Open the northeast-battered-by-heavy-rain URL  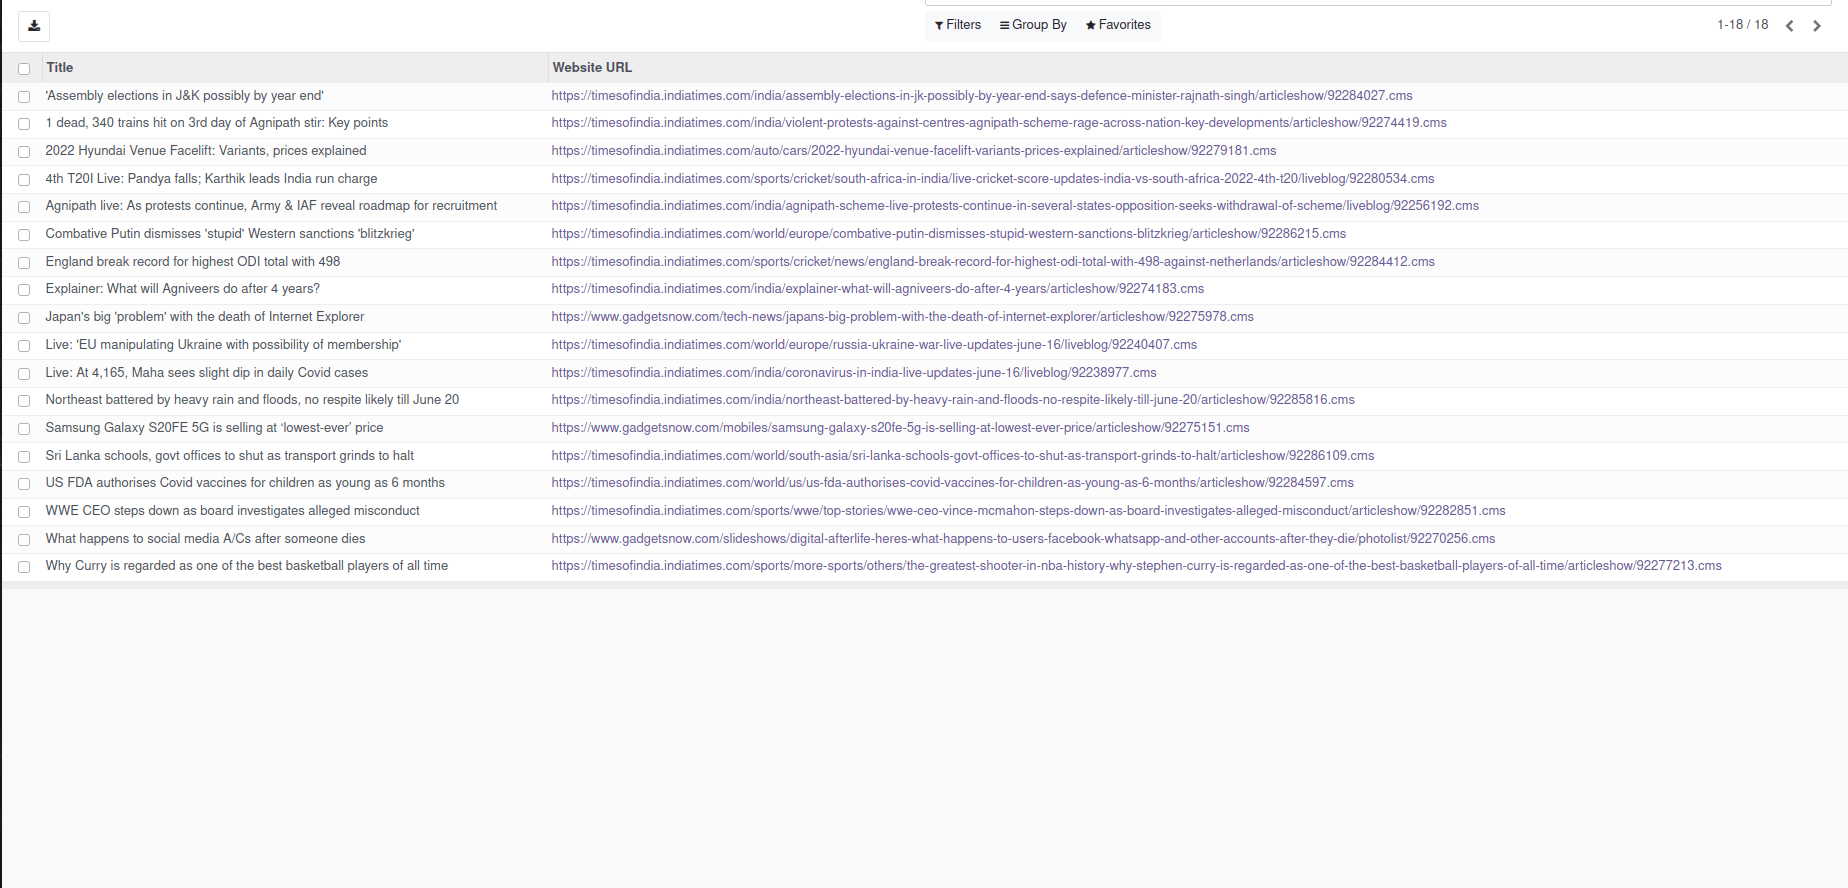tap(952, 400)
